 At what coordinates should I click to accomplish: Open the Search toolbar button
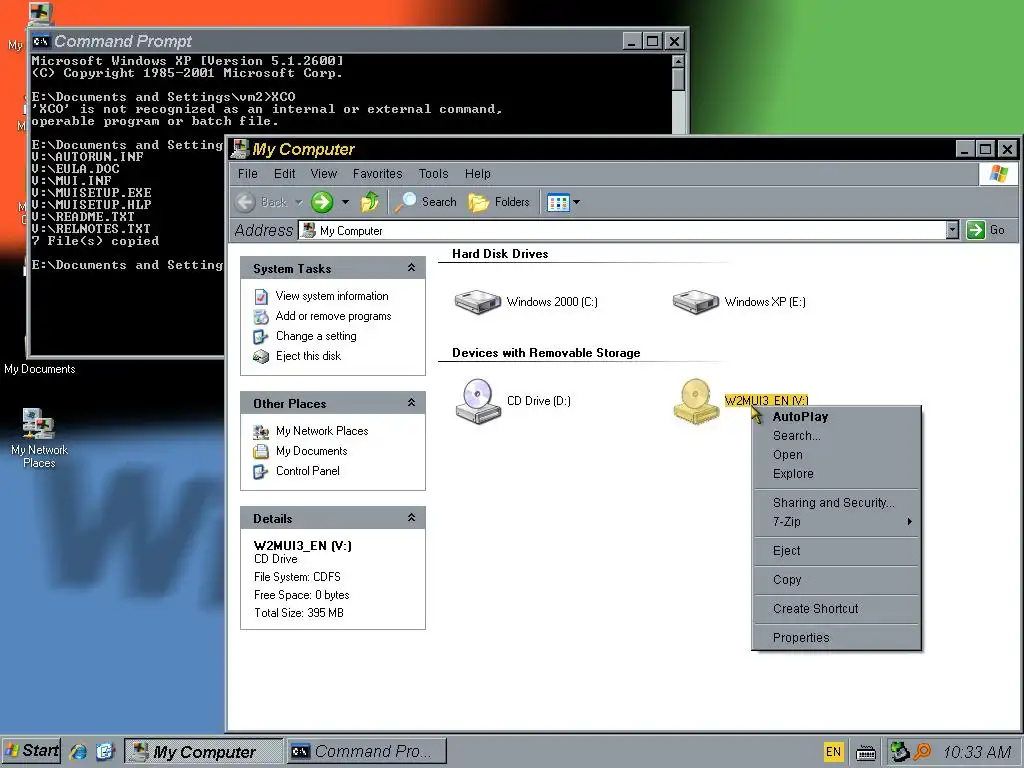426,202
